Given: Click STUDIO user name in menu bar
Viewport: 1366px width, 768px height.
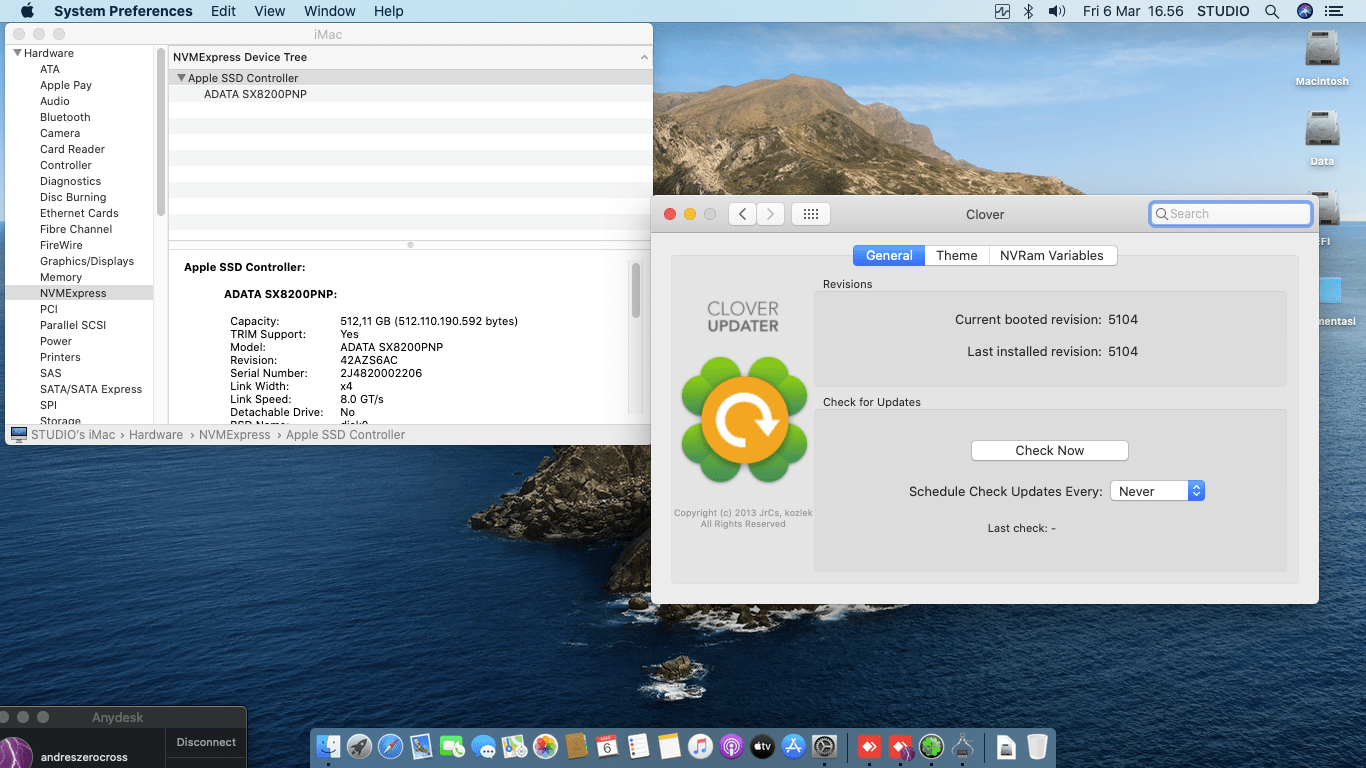Looking at the screenshot, I should point(1223,11).
